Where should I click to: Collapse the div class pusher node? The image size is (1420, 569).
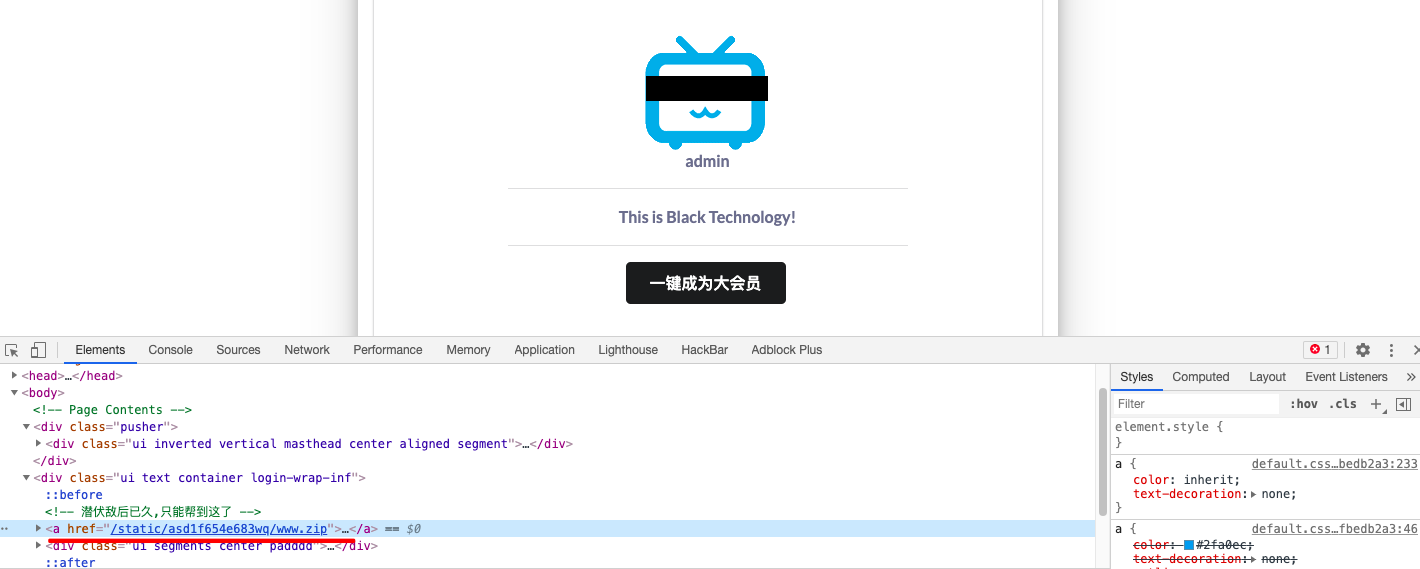click(26, 427)
